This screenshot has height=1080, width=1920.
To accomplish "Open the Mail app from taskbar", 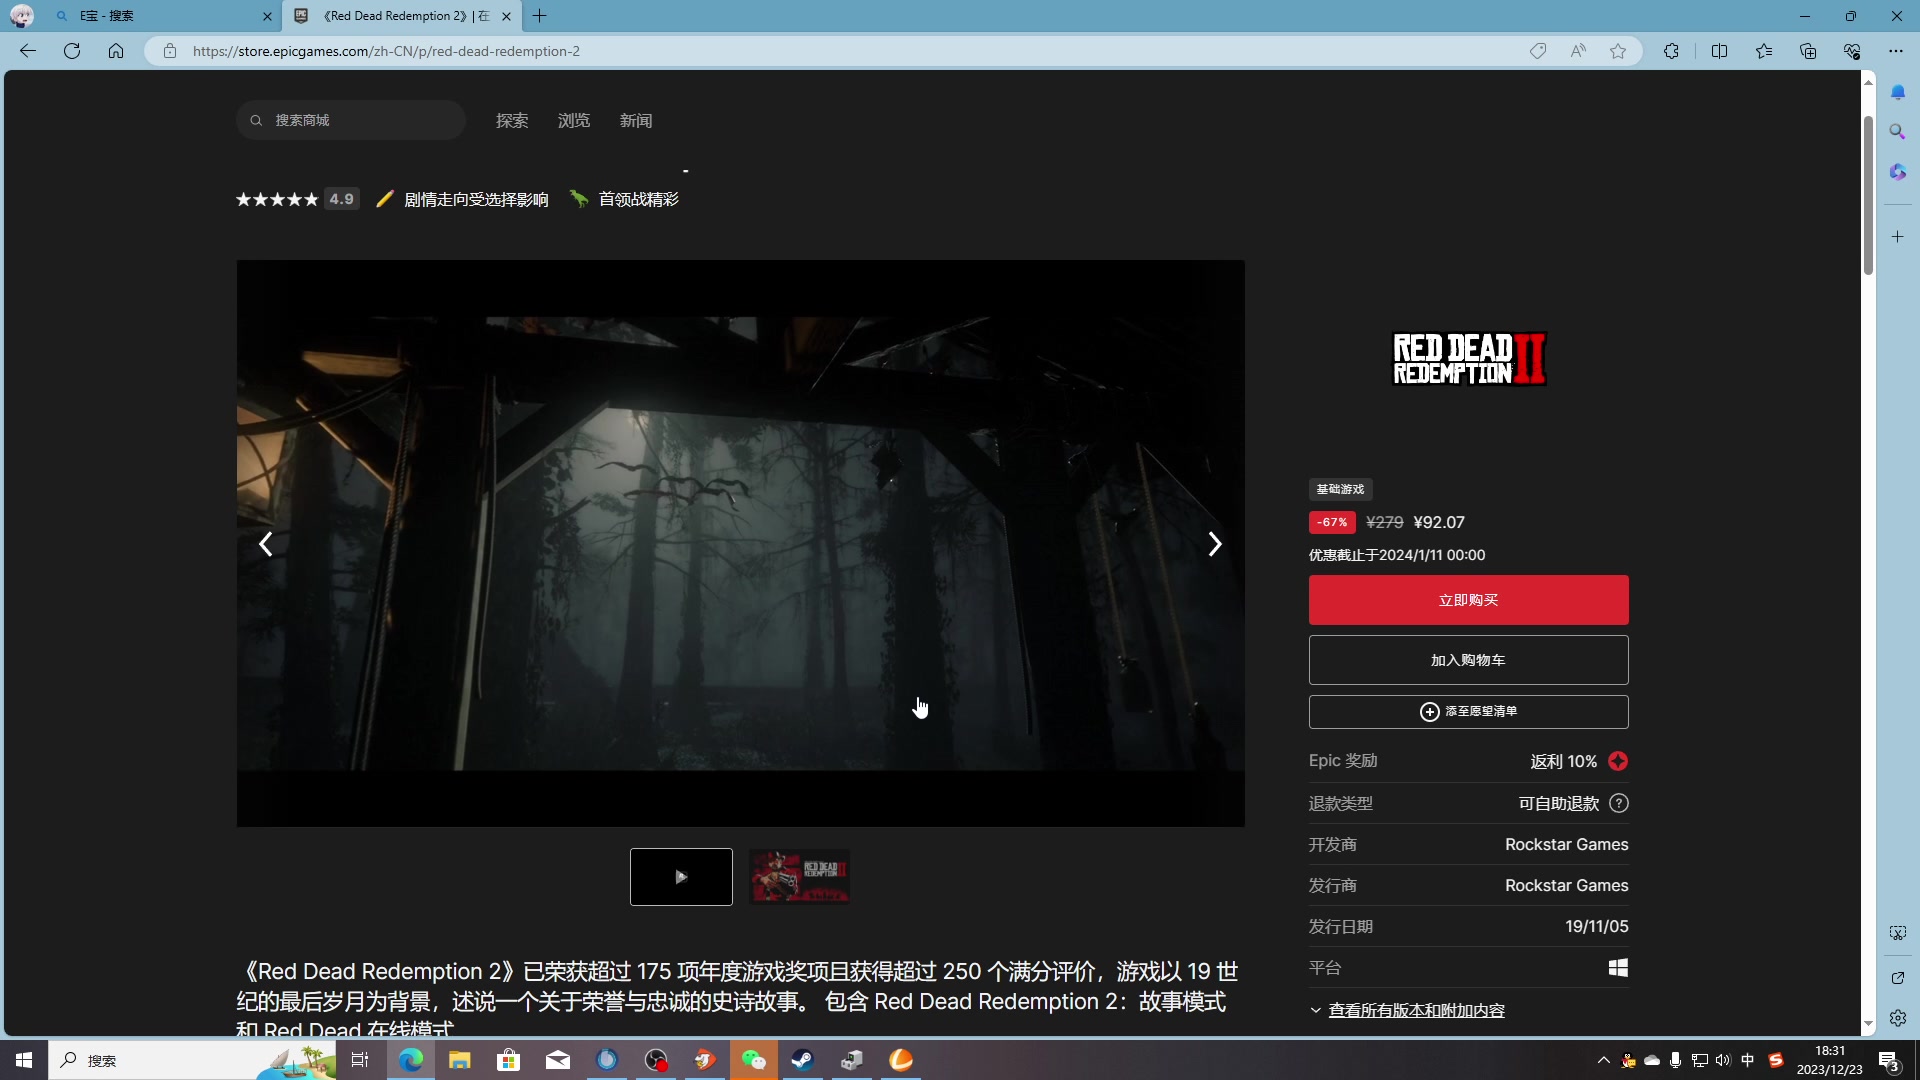I will (x=557, y=1060).
